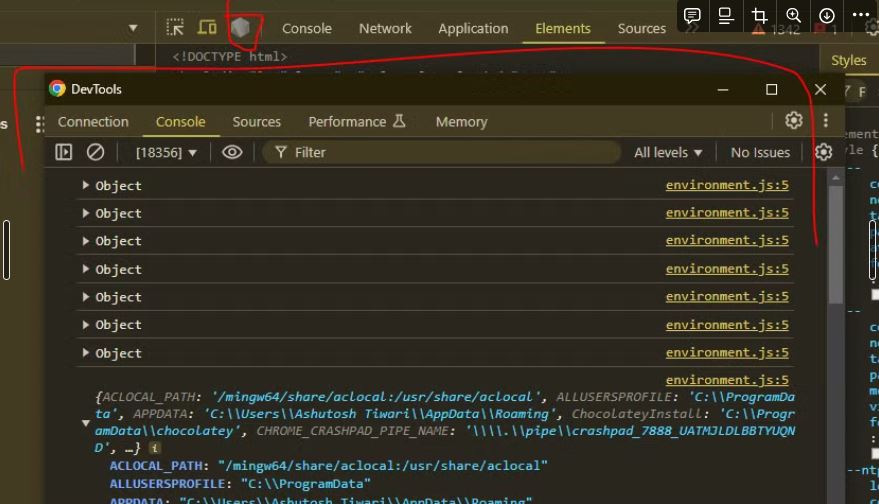The image size is (879, 504).
Task: Show the console sidebar panel icon
Action: (64, 152)
